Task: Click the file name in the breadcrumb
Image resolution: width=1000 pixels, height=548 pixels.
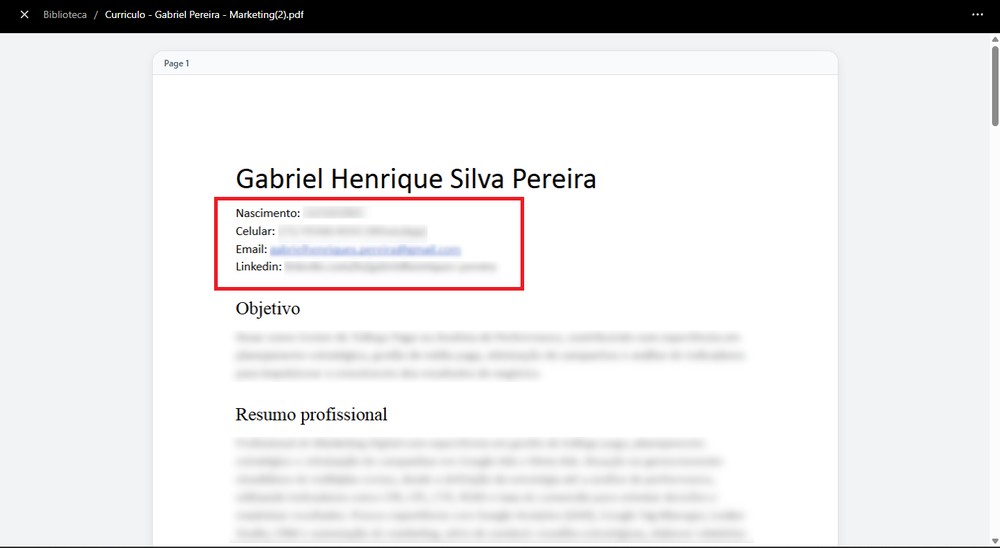Action: 204,15
